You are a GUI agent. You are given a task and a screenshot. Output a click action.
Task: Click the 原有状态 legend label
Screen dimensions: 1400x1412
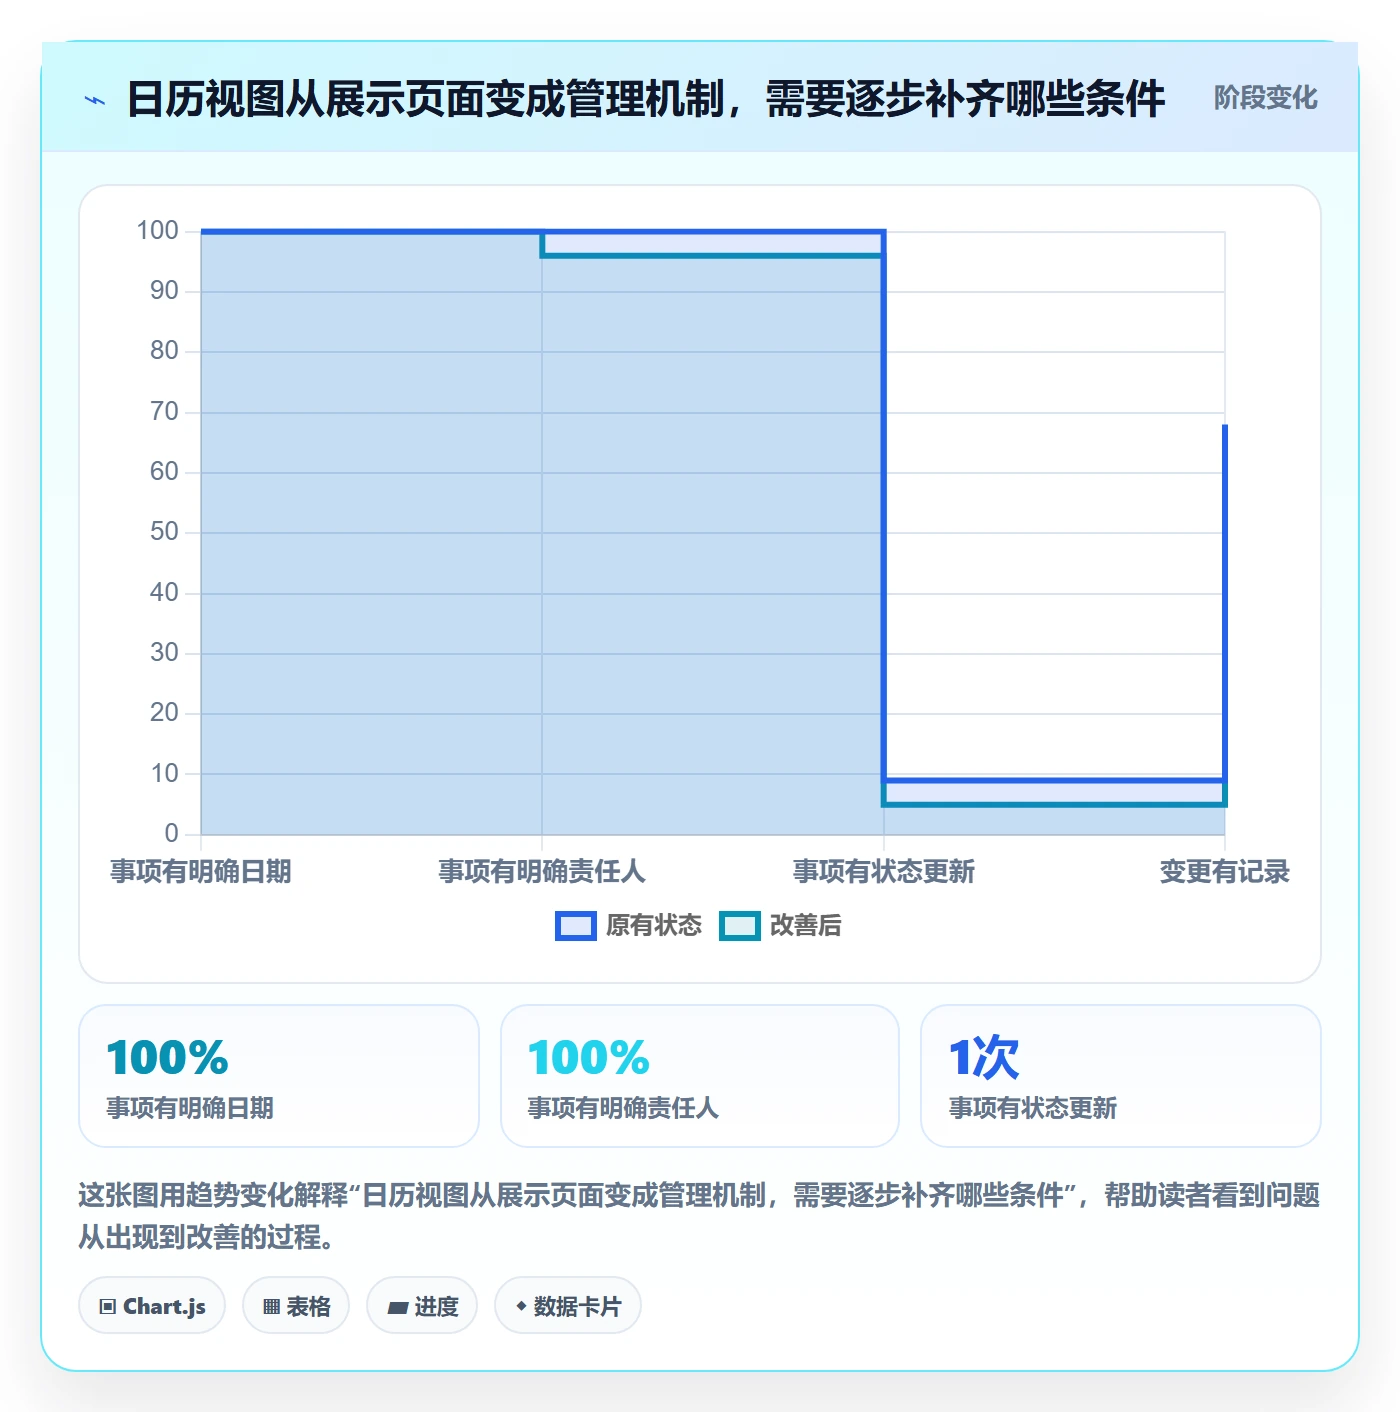(654, 926)
